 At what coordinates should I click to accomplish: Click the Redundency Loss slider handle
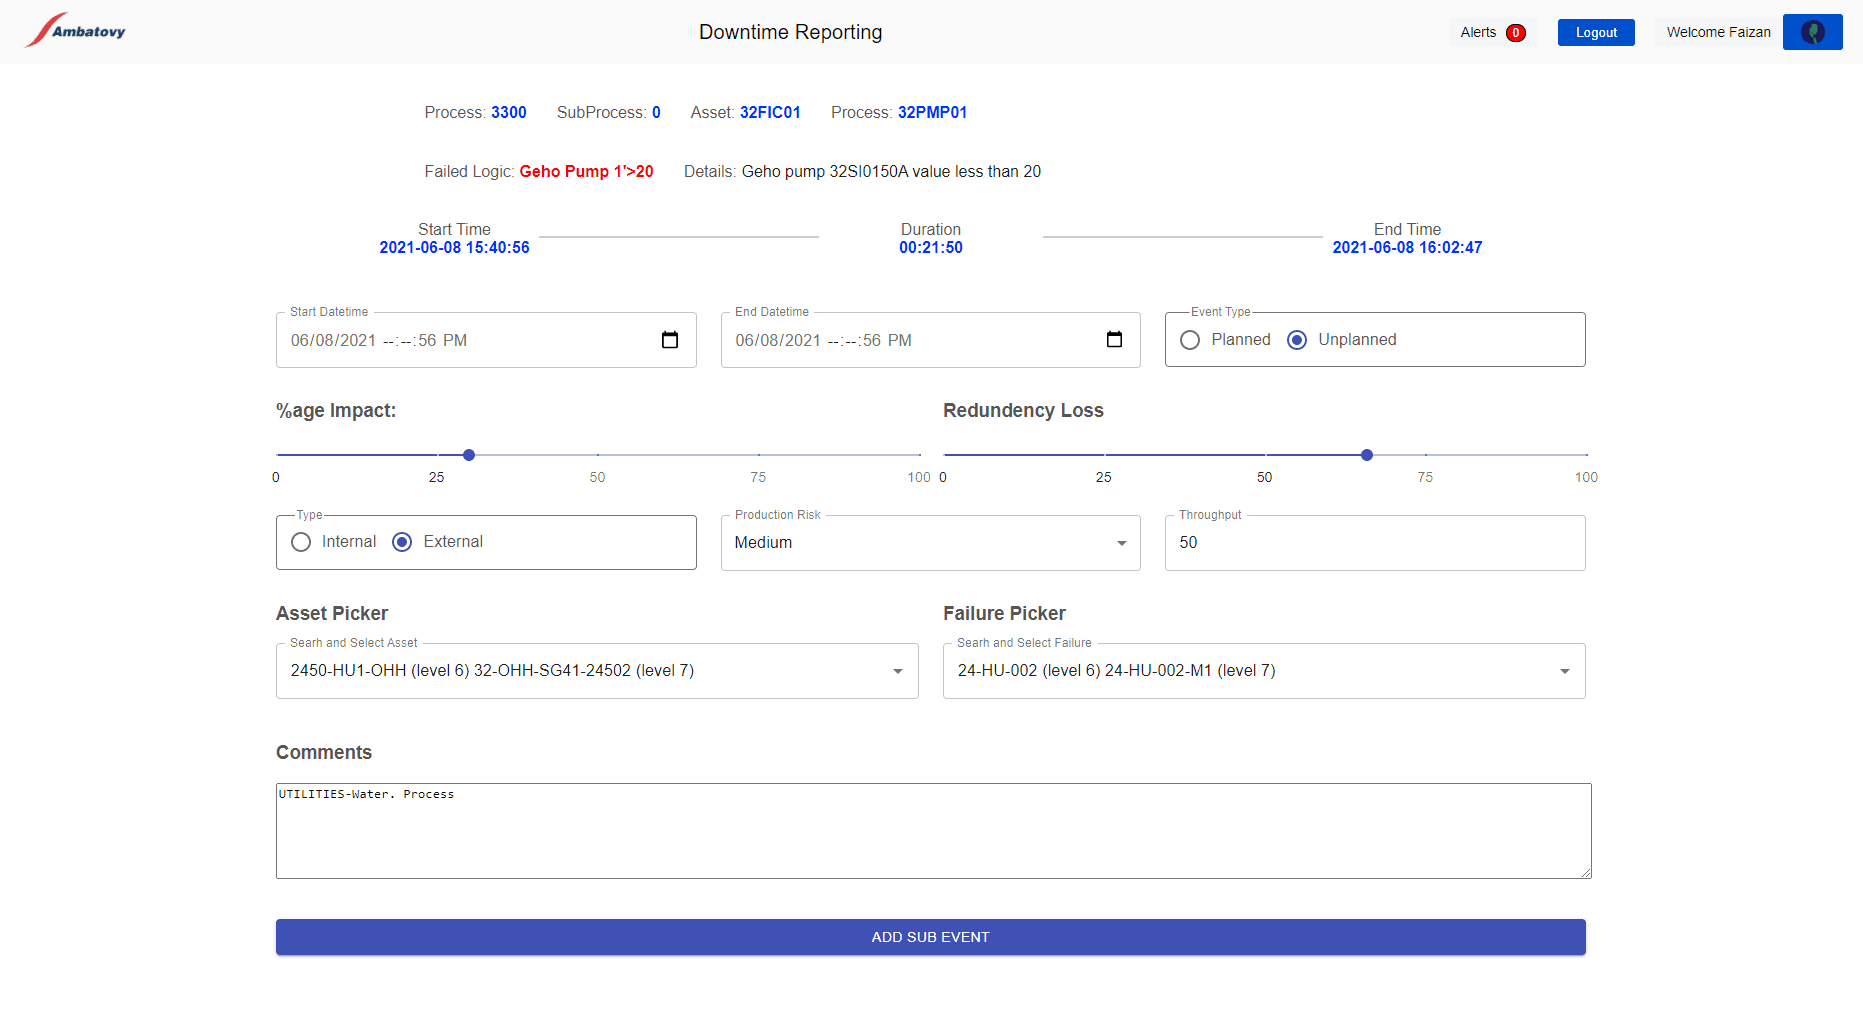(x=1367, y=455)
